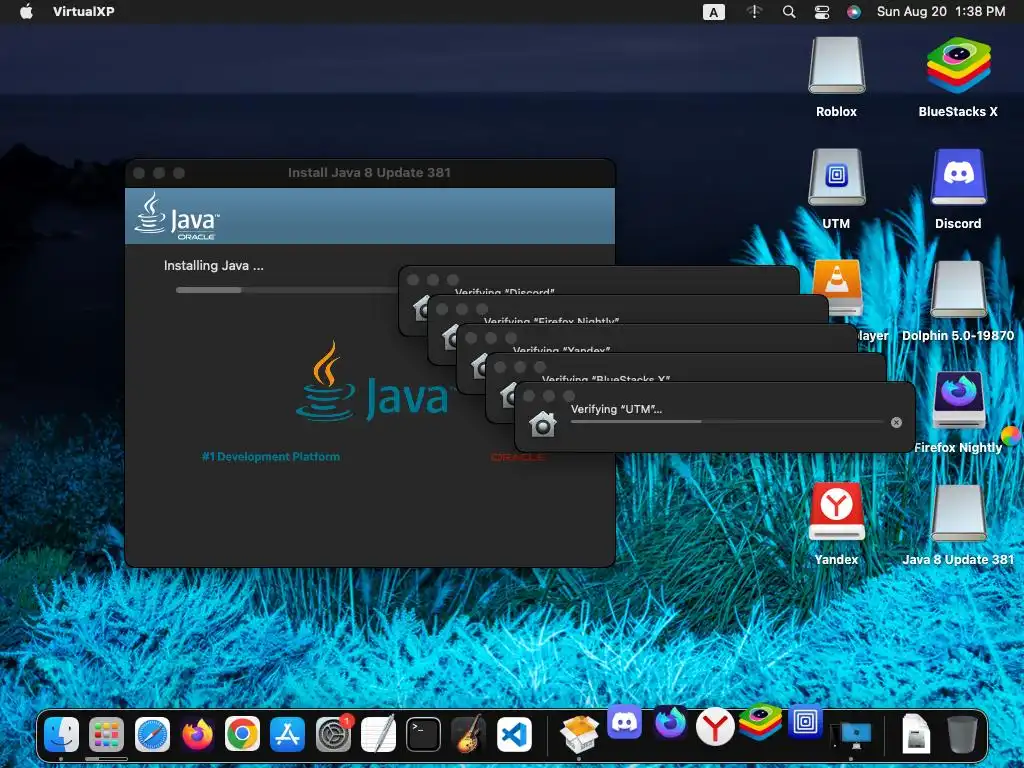
Task: Open the VirtualXP application menu
Action: point(84,11)
